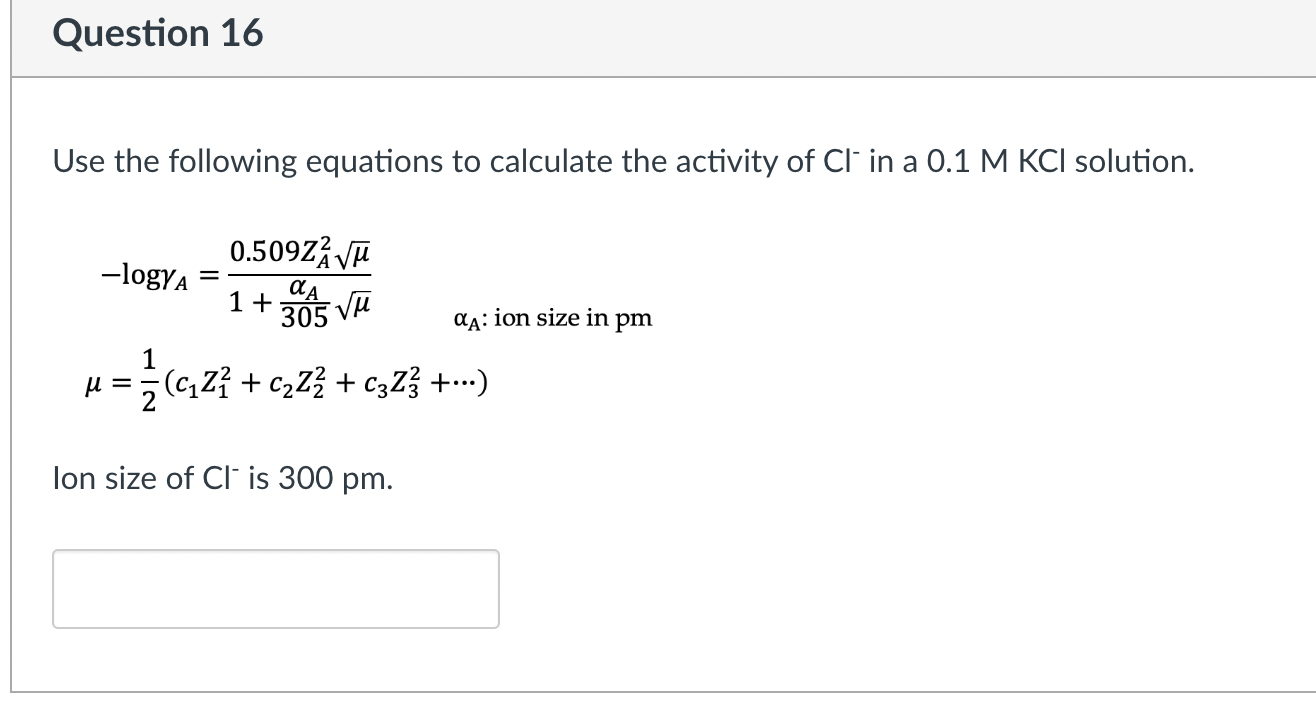Click the line stating ion size is 300 pm
Image resolution: width=1316 pixels, height=726 pixels.
tap(222, 478)
